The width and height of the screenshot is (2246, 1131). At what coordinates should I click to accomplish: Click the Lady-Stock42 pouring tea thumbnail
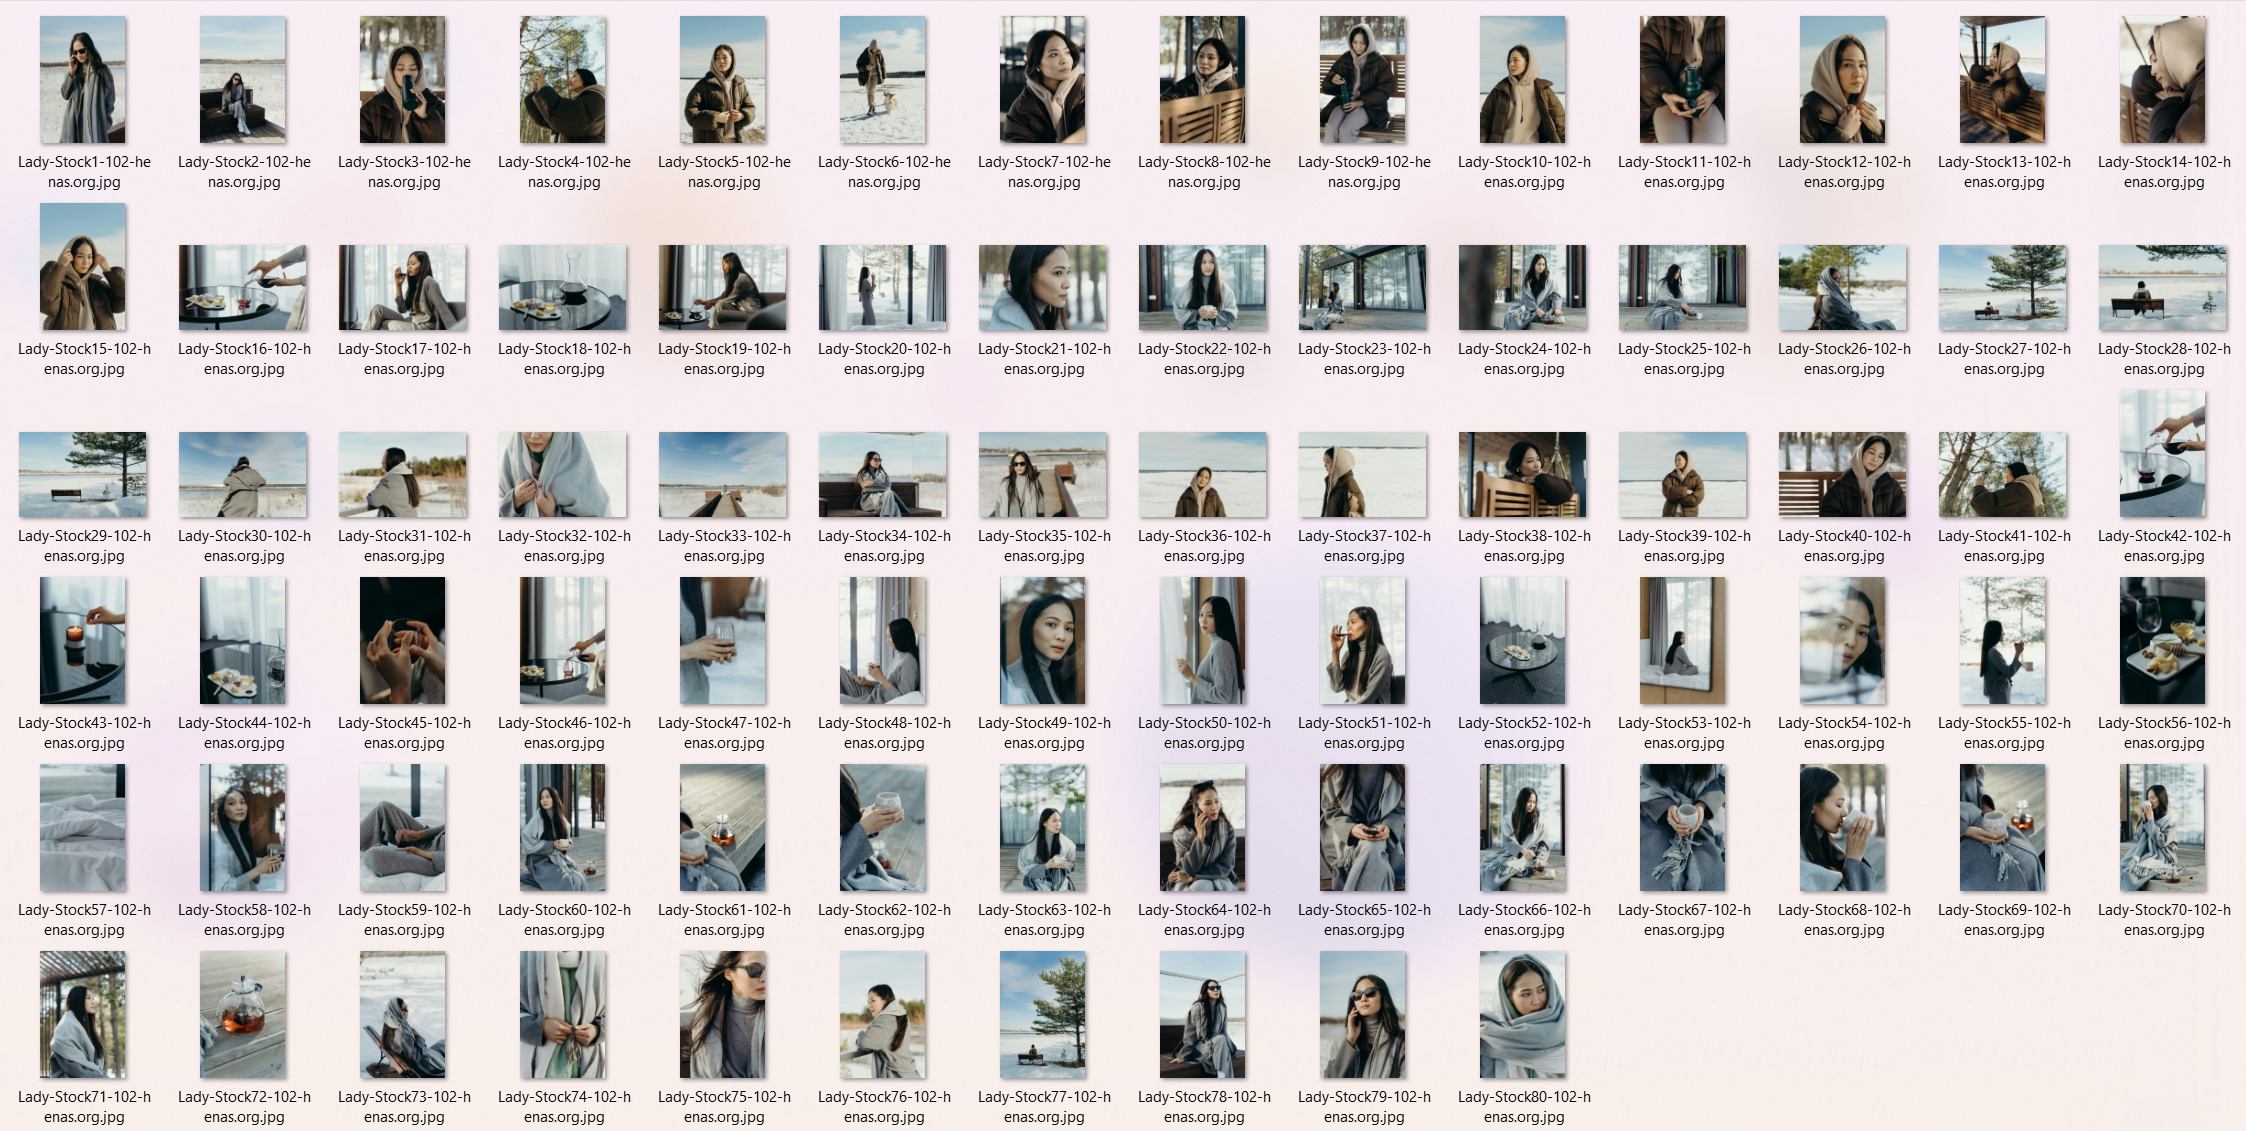2163,453
